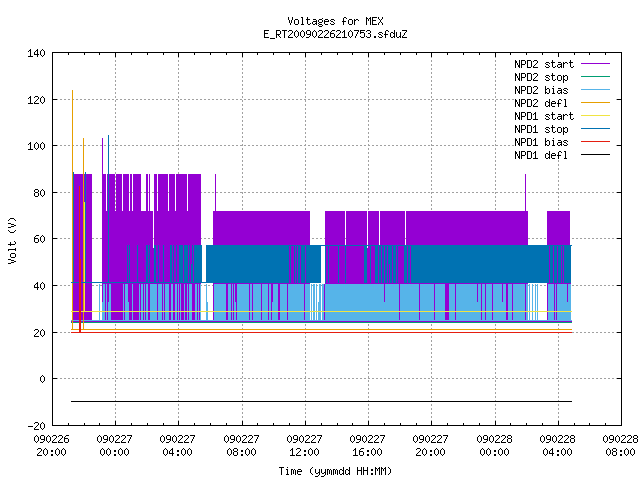Image resolution: width=640 pixels, height=480 pixels.
Task: Click the 'NPD1 stop' legend label
Action: (541, 129)
